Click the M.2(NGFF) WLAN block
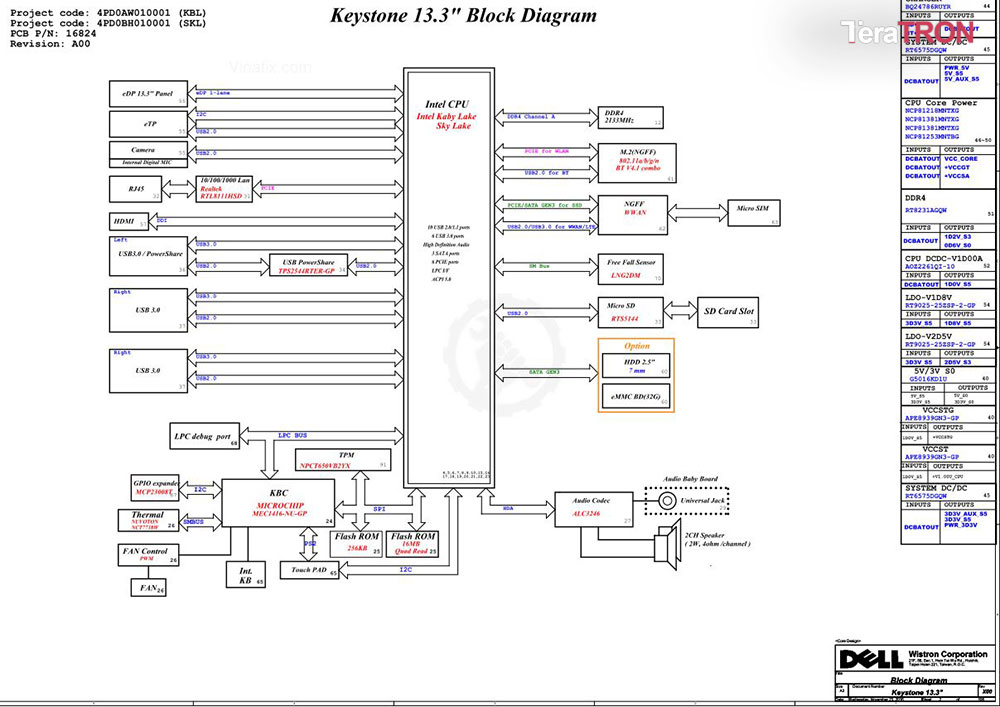This screenshot has width=1000, height=707. [x=637, y=163]
